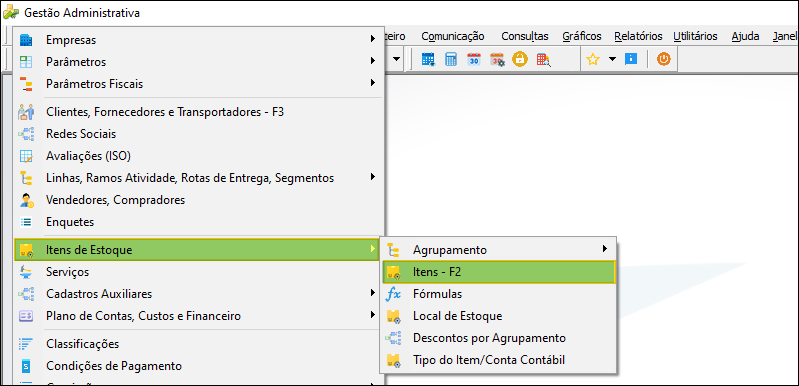Choose Fórmulas from the submenu
The width and height of the screenshot is (799, 386).
(x=499, y=294)
